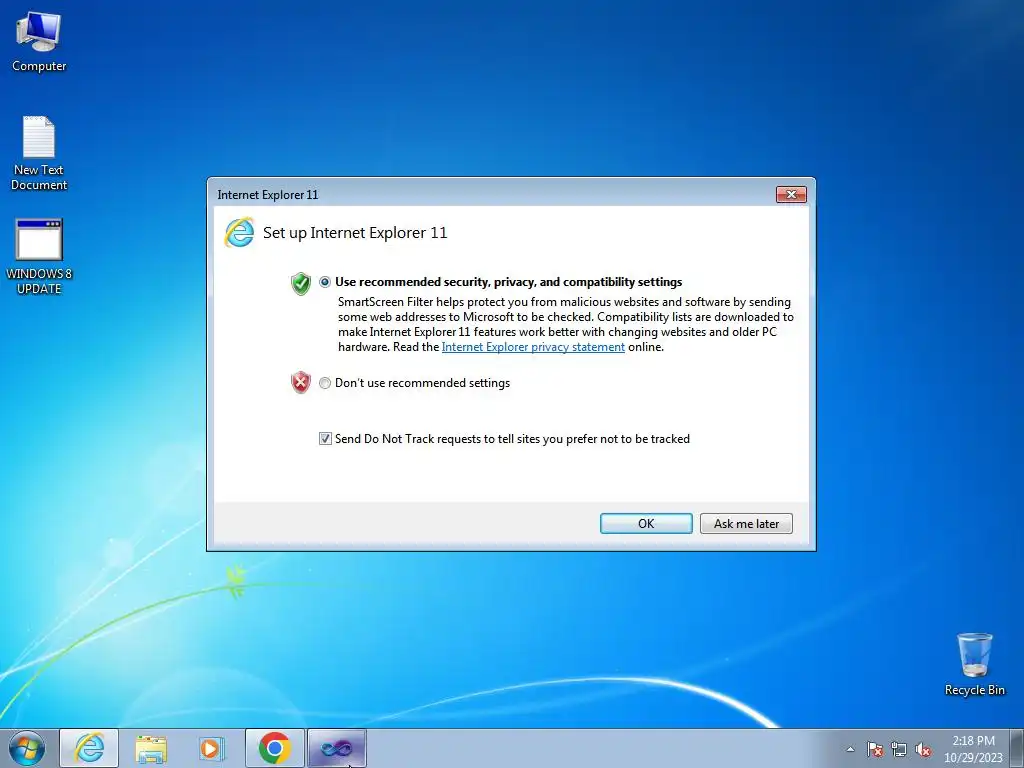Open Google Chrome from taskbar
The image size is (1024, 768).
[274, 748]
